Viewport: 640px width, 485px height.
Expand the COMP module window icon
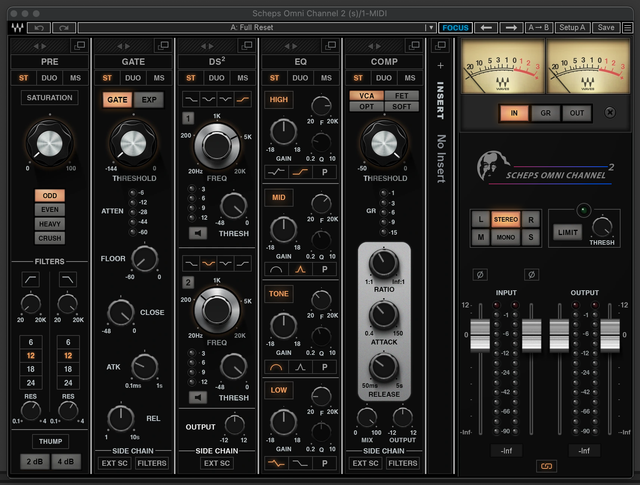(x=414, y=45)
